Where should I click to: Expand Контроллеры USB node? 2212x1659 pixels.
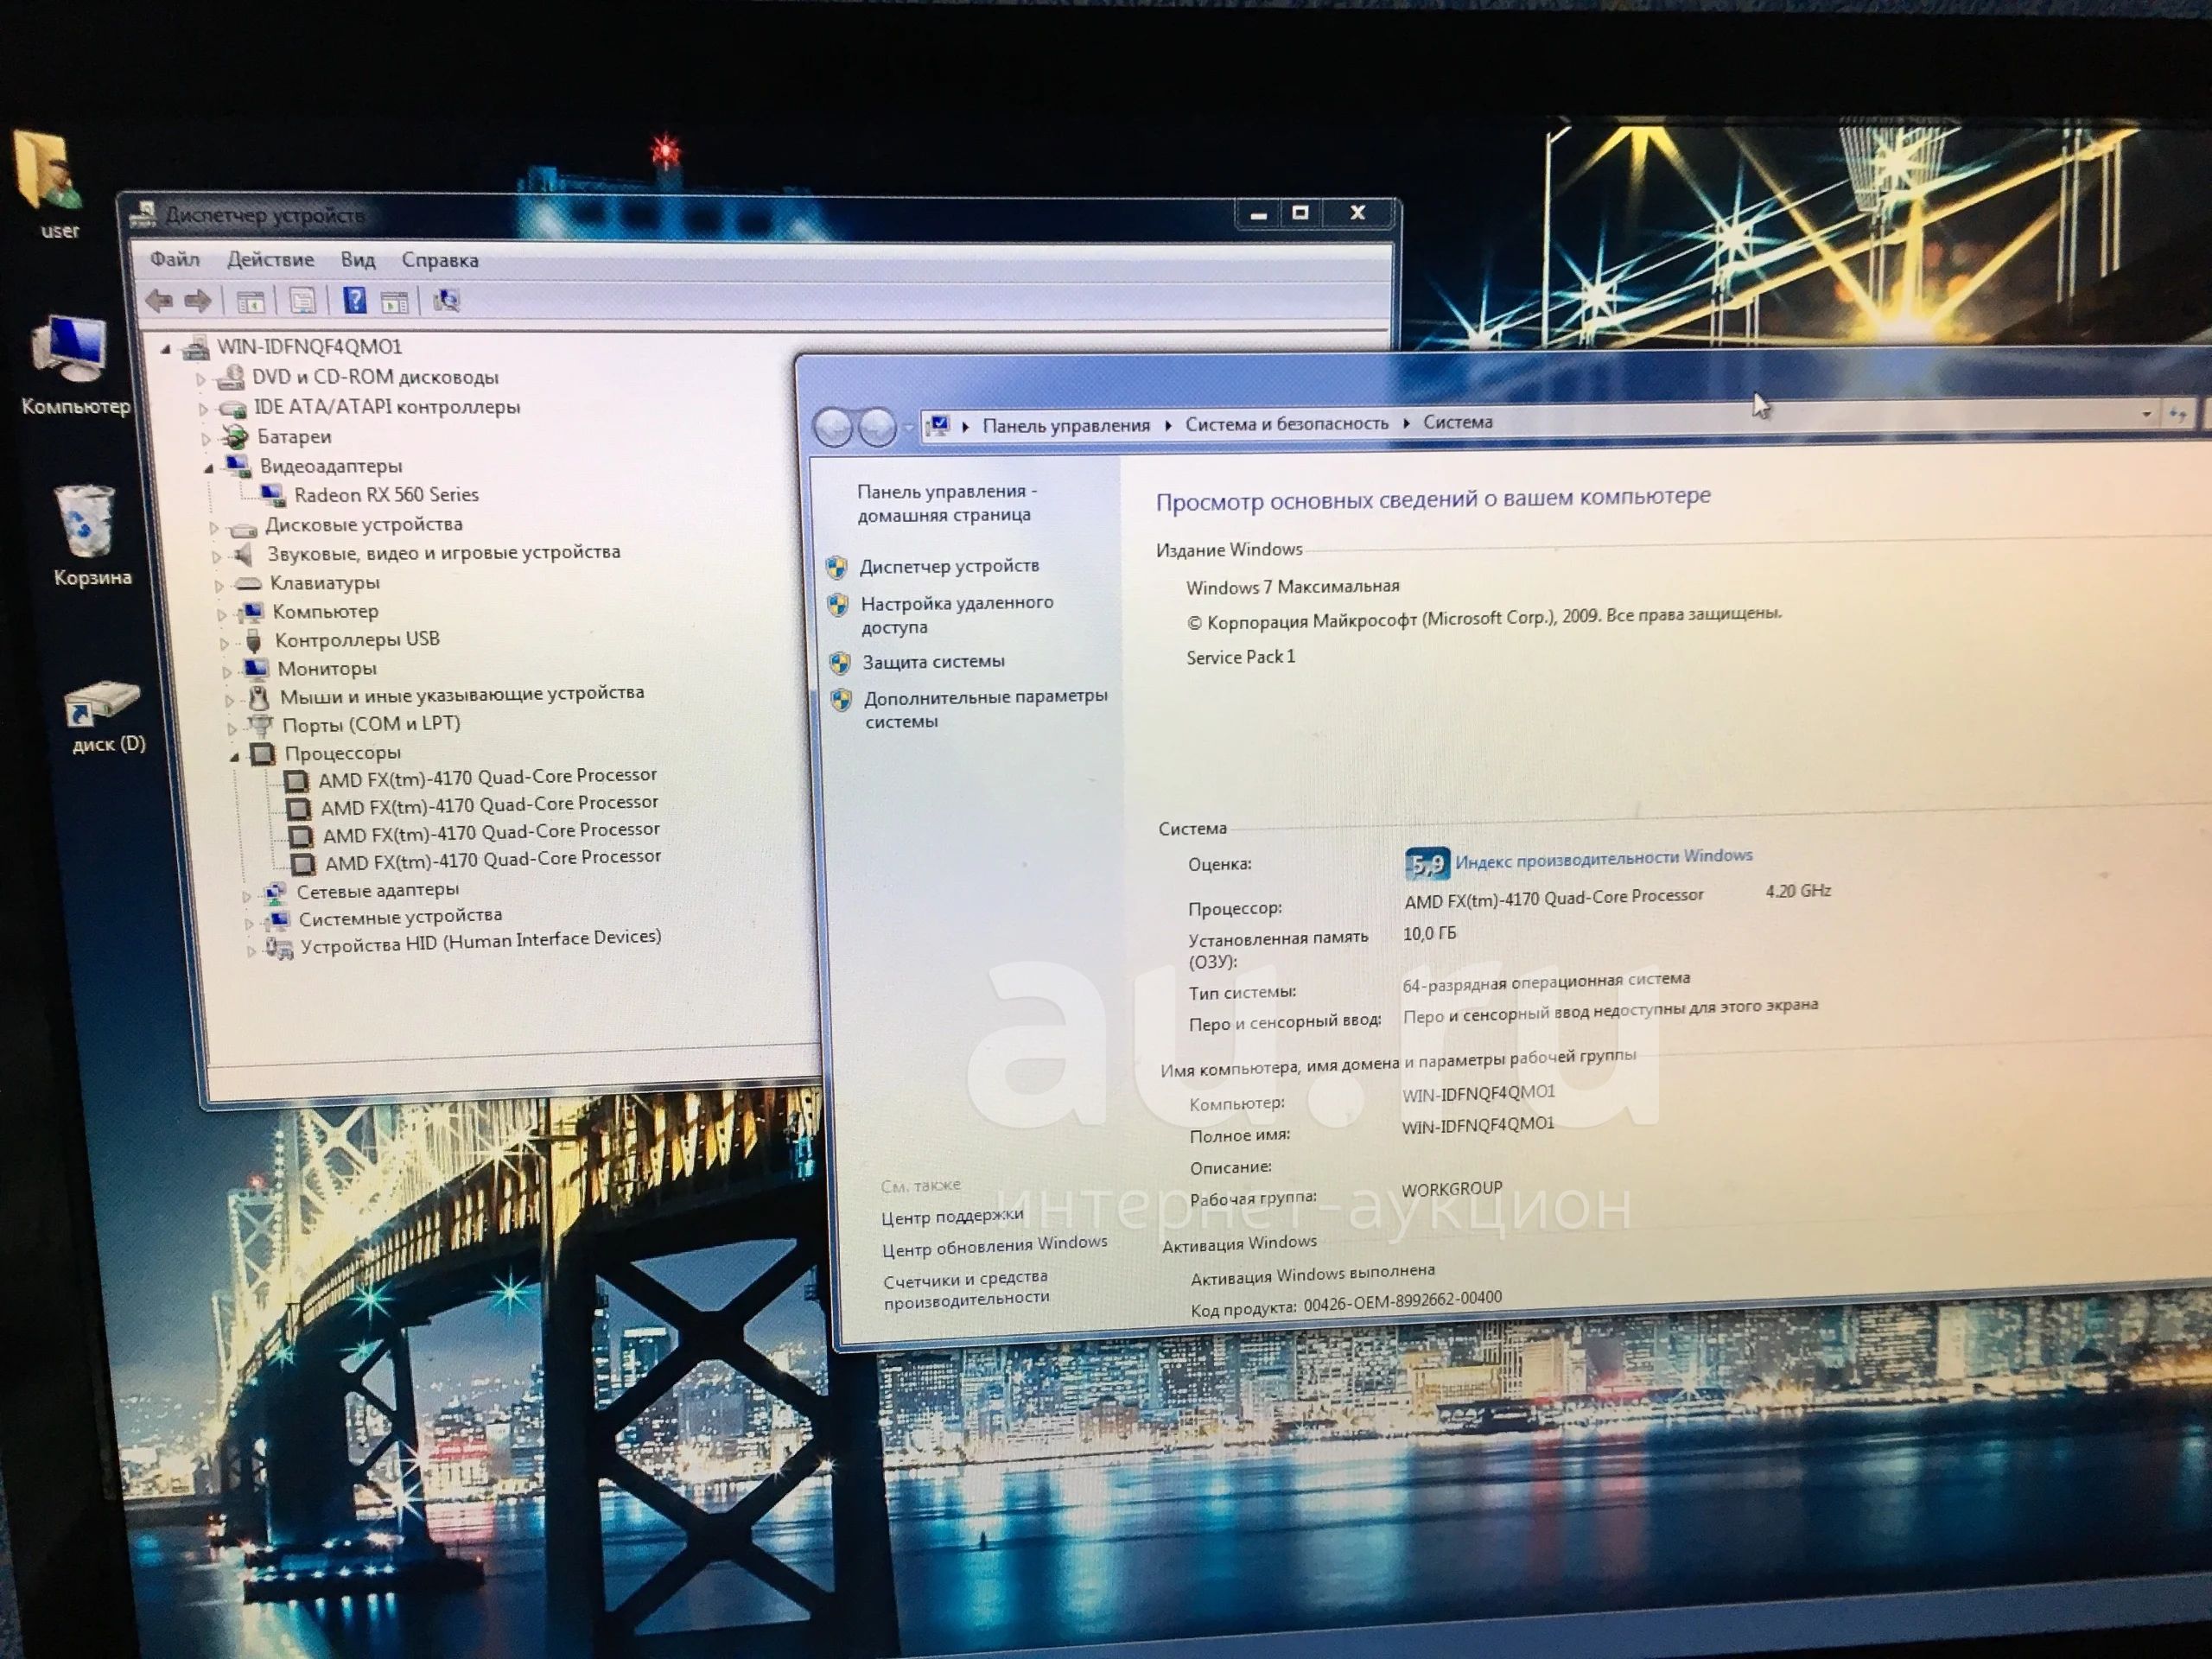click(224, 643)
